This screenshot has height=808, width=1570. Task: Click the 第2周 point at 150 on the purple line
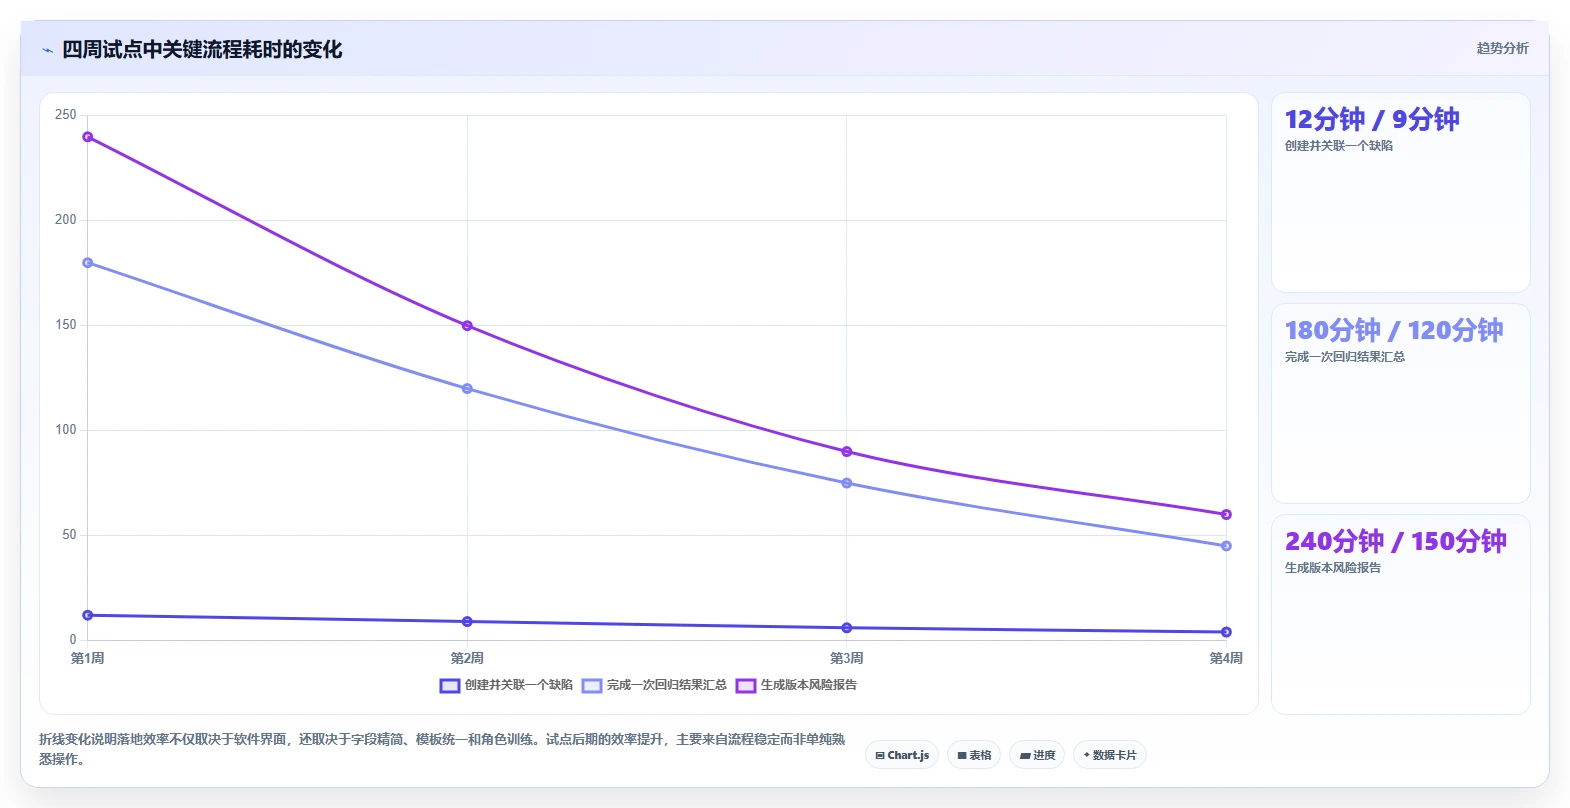[467, 326]
